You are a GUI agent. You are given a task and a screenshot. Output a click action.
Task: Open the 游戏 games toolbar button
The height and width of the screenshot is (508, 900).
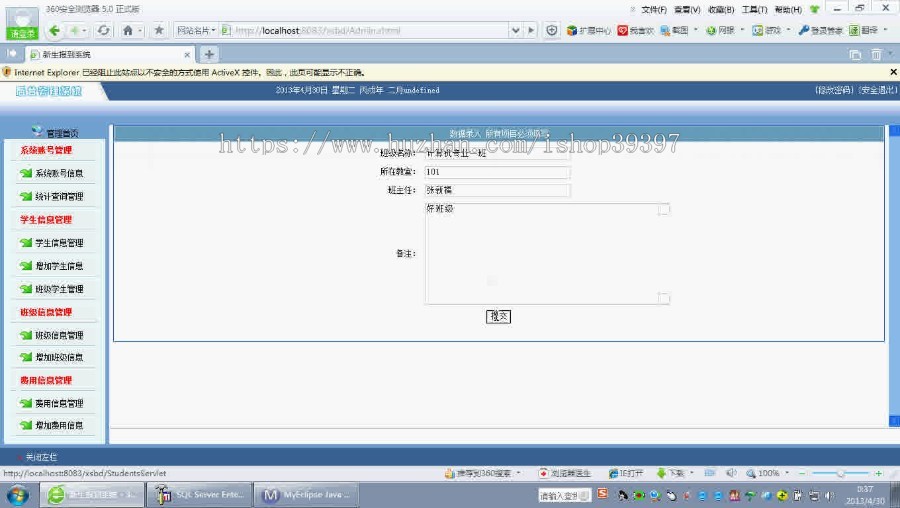(767, 30)
